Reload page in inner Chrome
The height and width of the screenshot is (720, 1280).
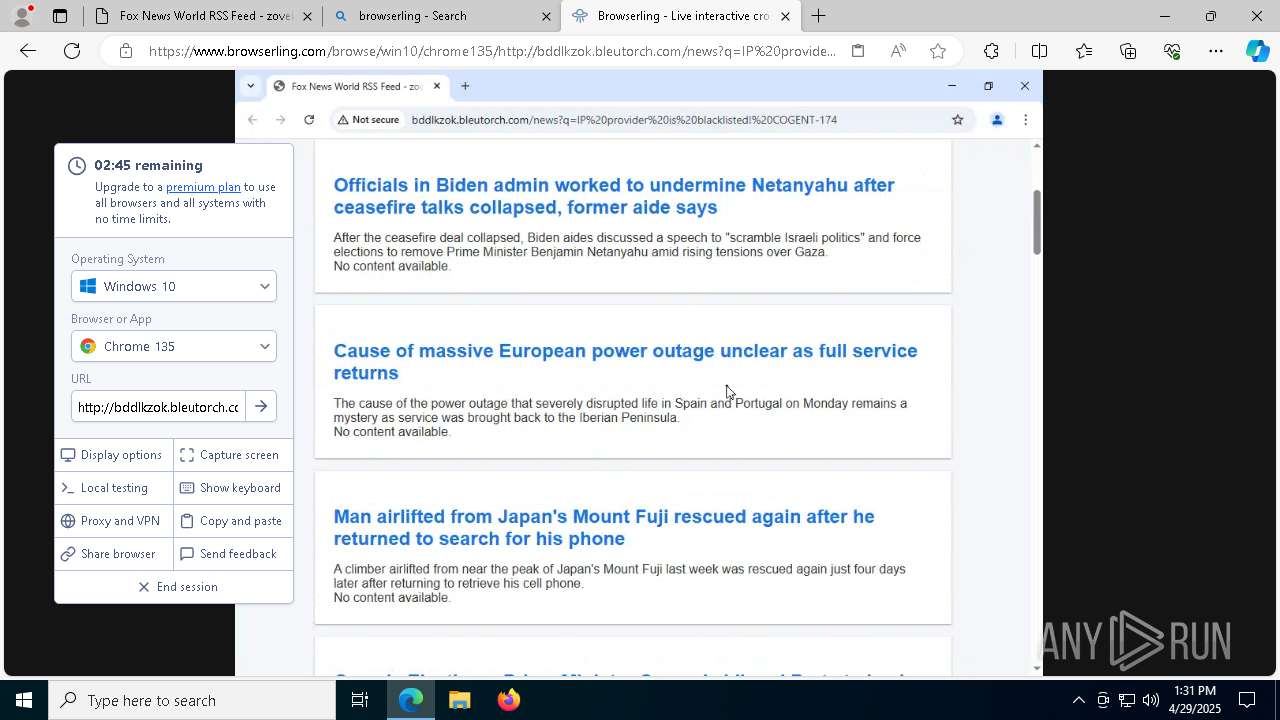[309, 120]
